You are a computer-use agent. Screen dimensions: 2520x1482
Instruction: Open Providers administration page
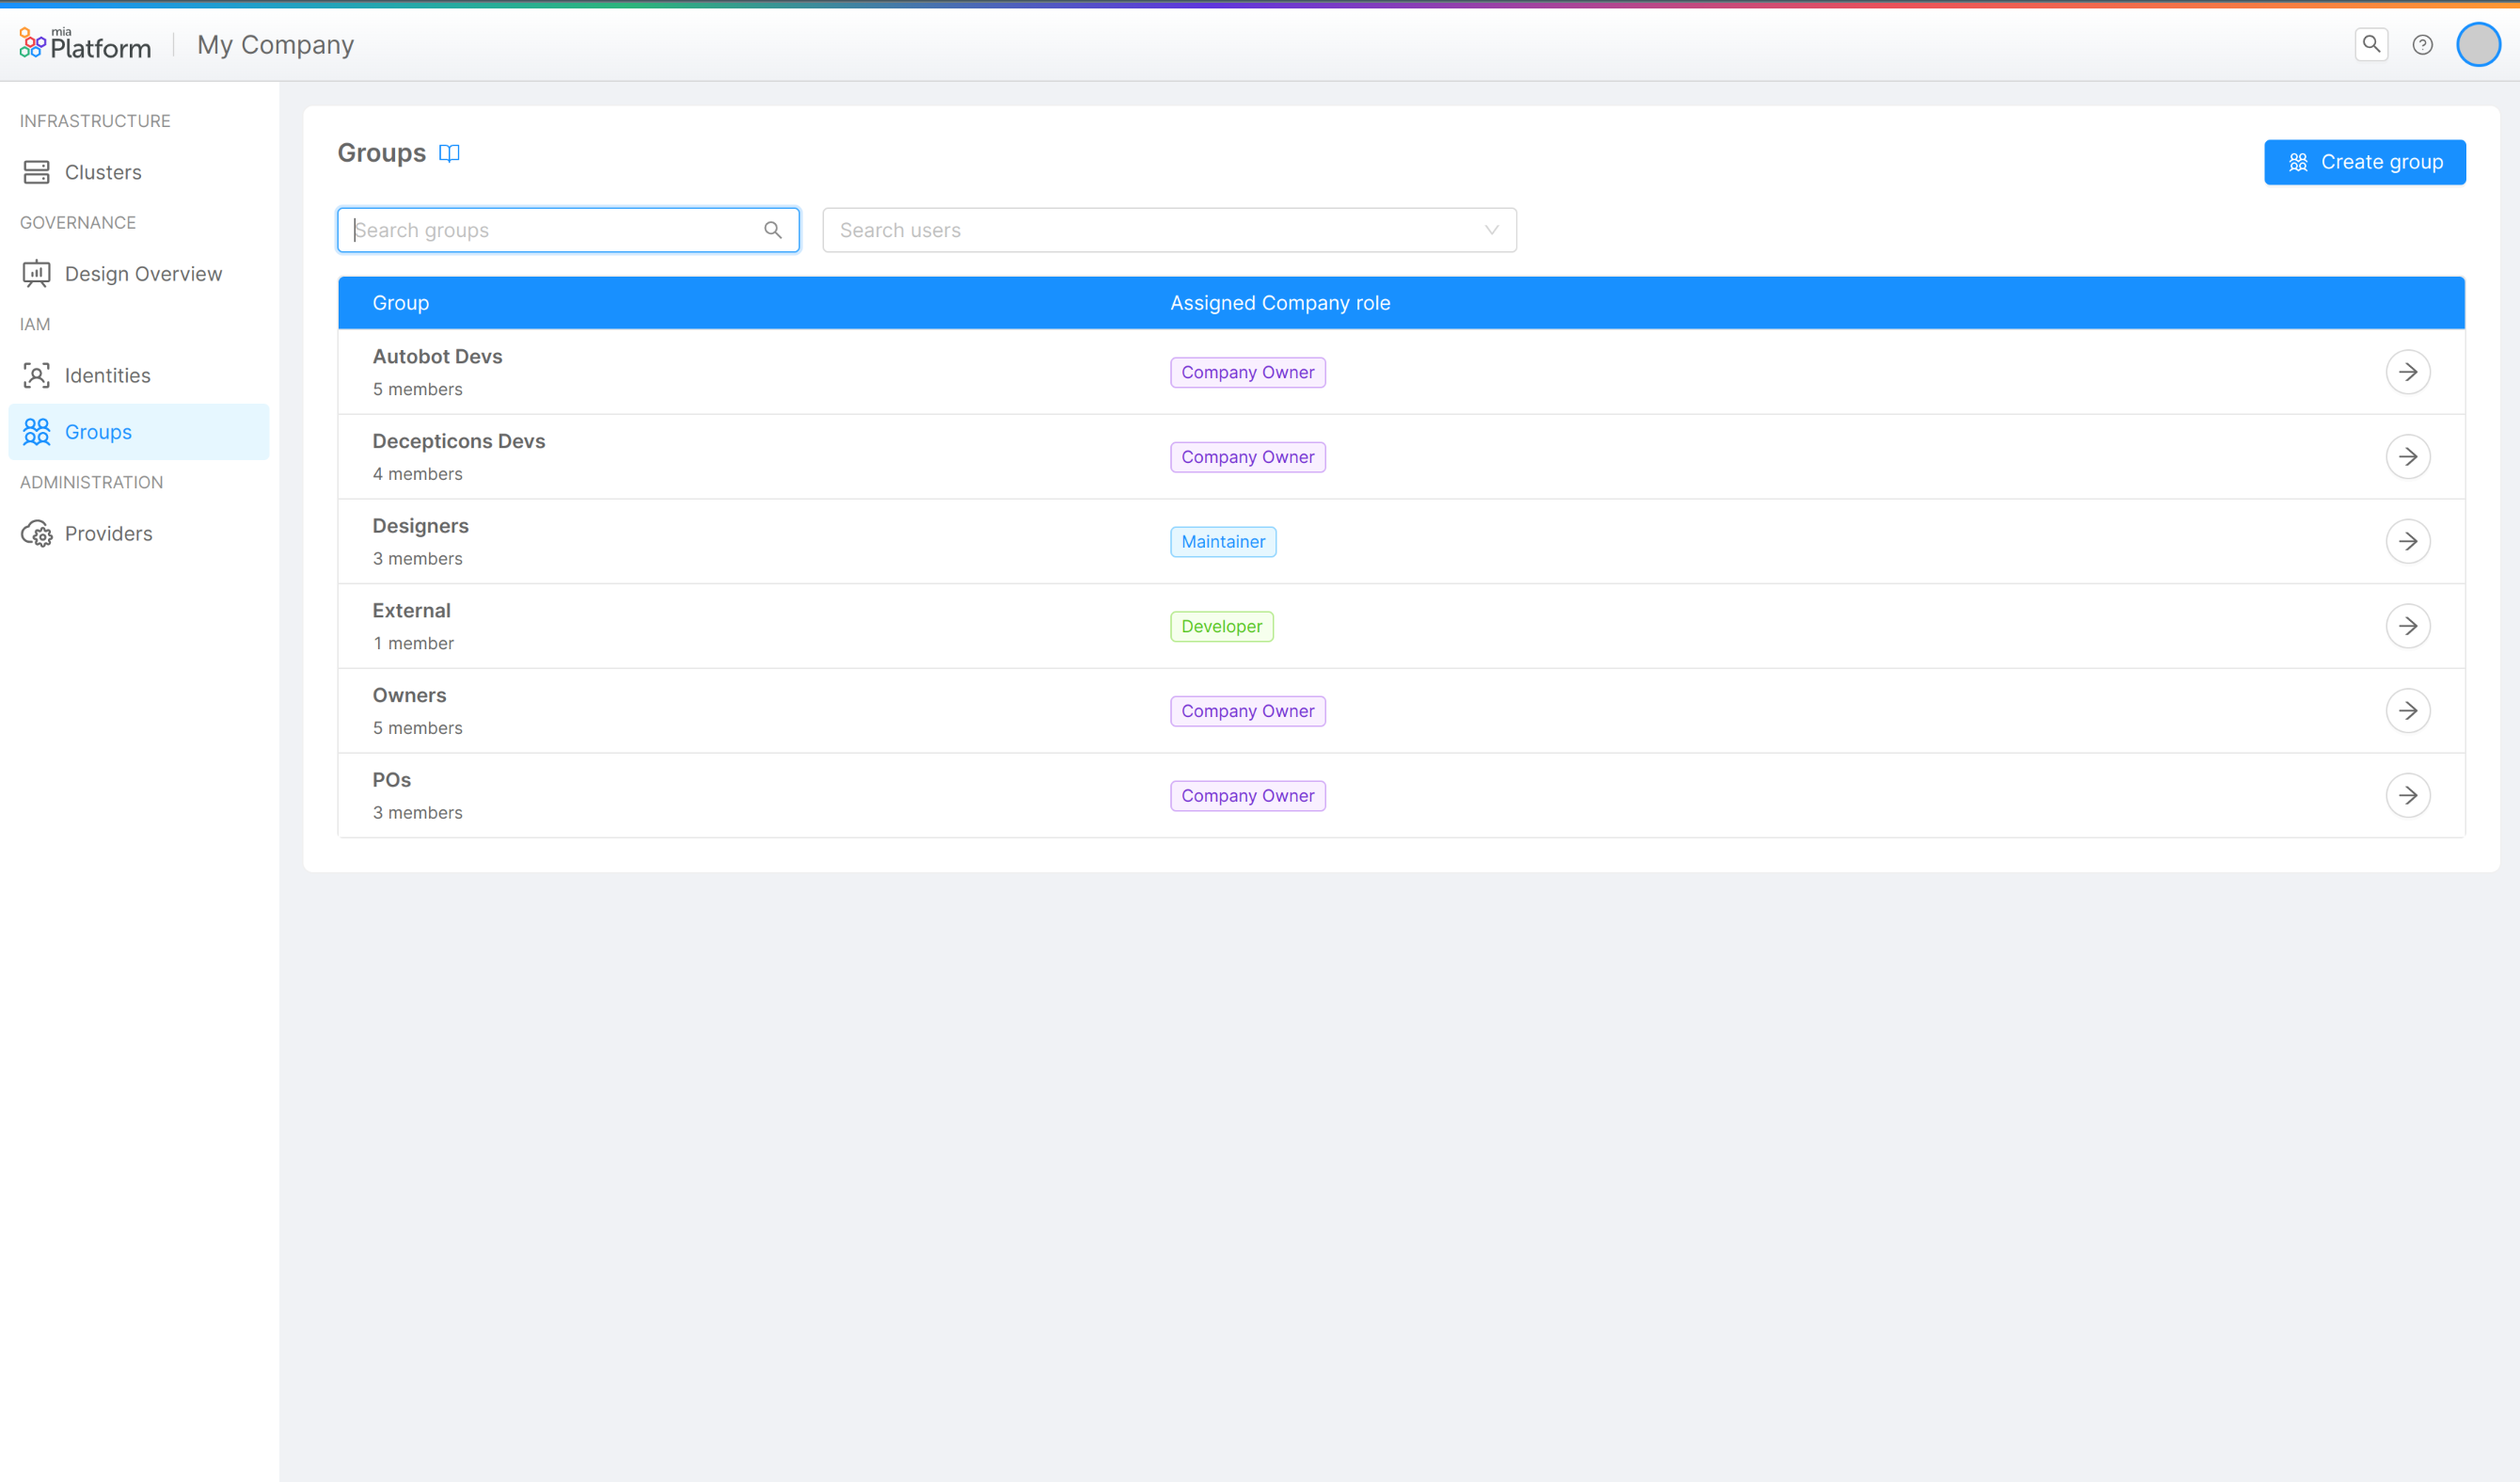point(108,533)
